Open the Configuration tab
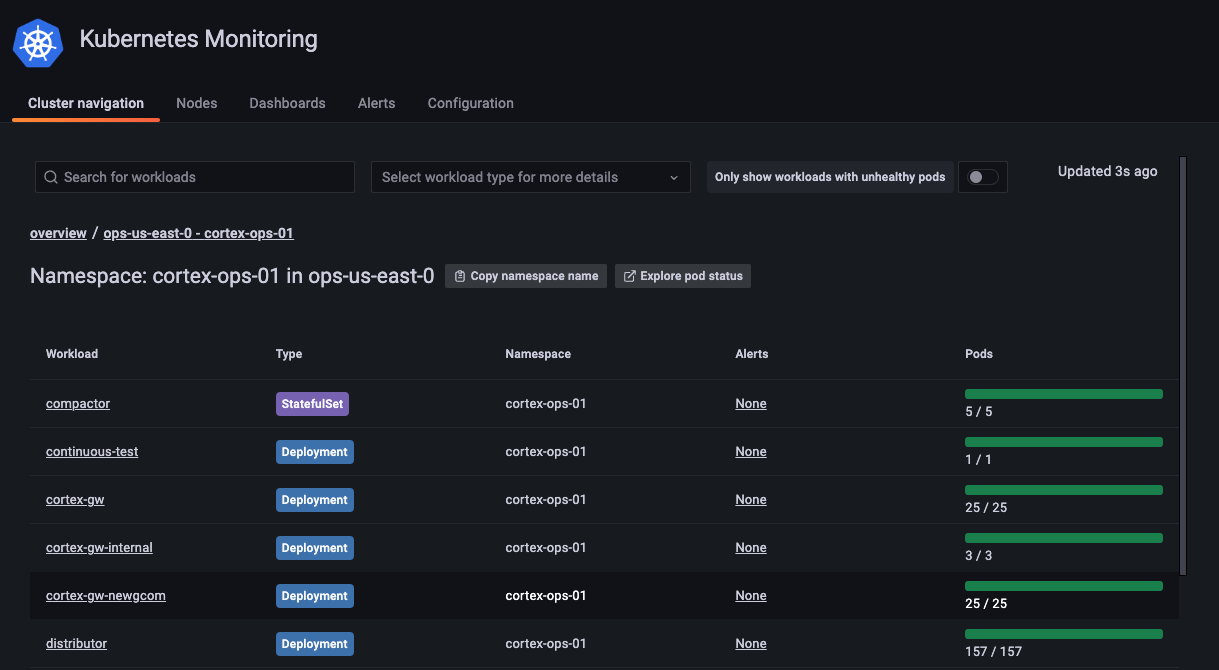 tap(470, 103)
